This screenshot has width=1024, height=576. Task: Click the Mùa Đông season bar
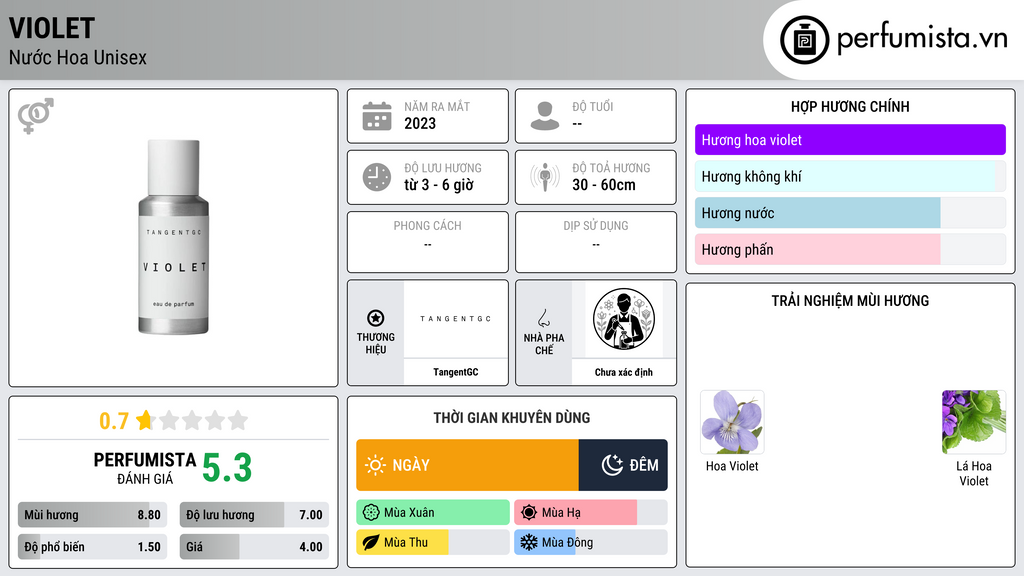click(591, 542)
